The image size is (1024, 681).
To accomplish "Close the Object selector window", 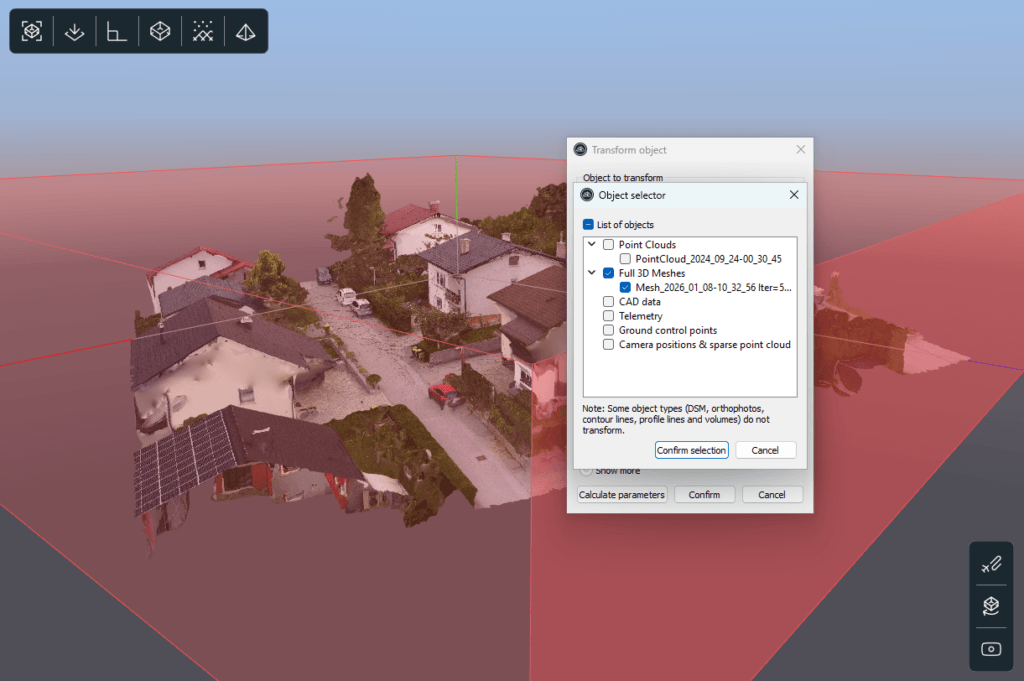I will (794, 195).
